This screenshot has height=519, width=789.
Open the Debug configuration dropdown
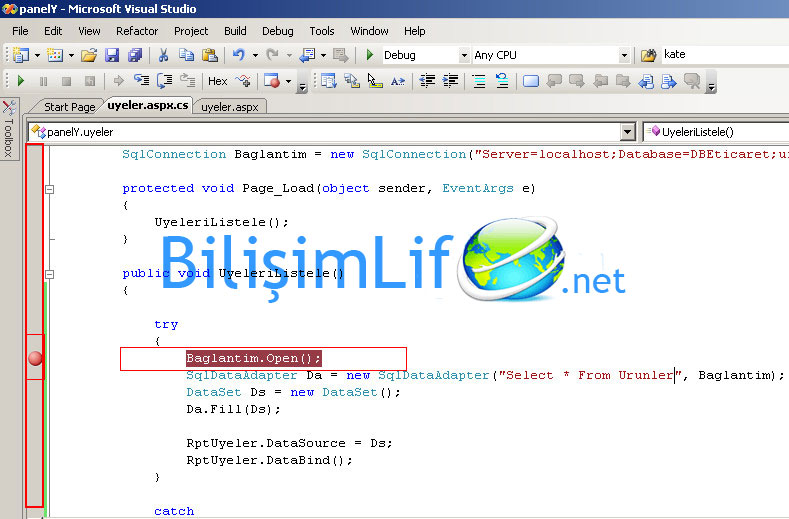pyautogui.click(x=463, y=55)
